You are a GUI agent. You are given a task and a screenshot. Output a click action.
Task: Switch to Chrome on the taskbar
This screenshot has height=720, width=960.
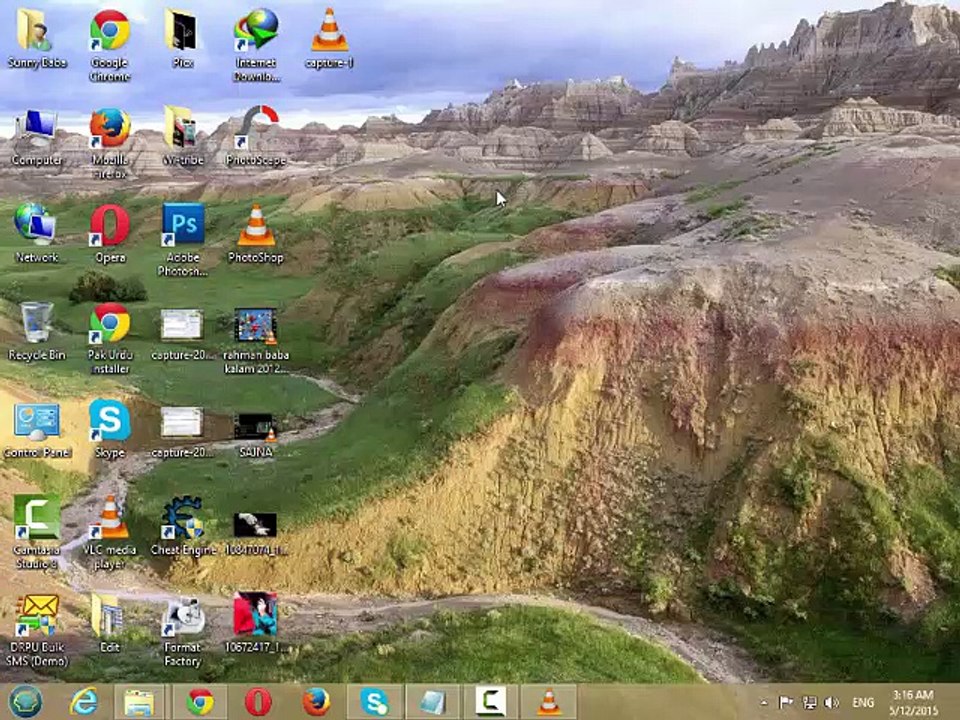pyautogui.click(x=200, y=702)
